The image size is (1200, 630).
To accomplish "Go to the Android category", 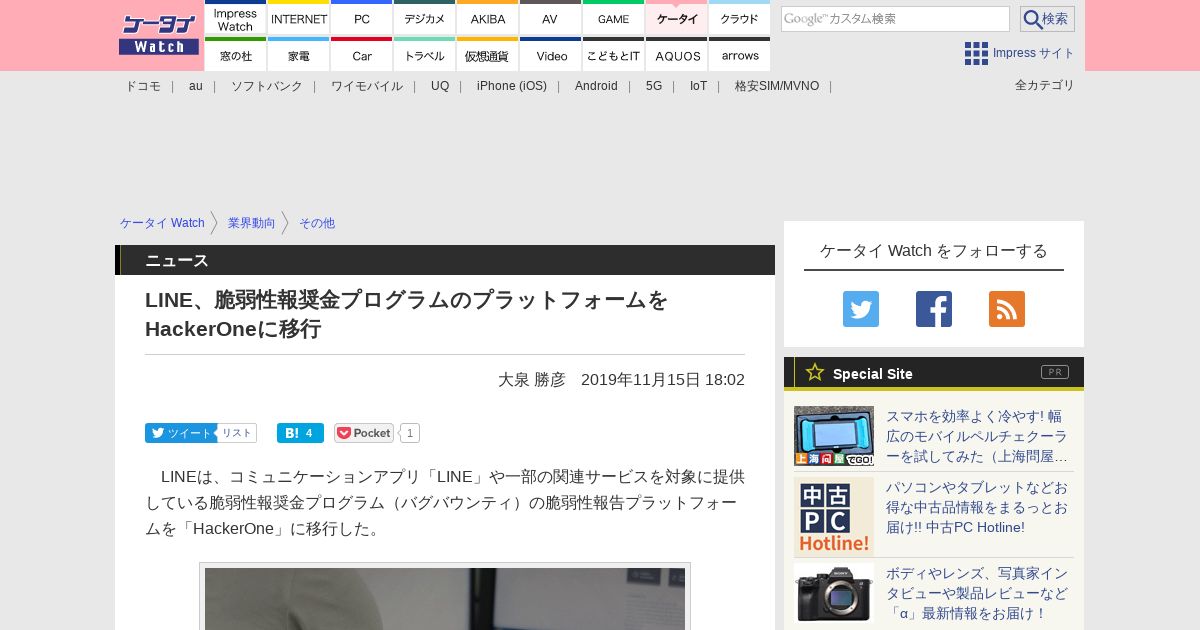I will point(596,86).
